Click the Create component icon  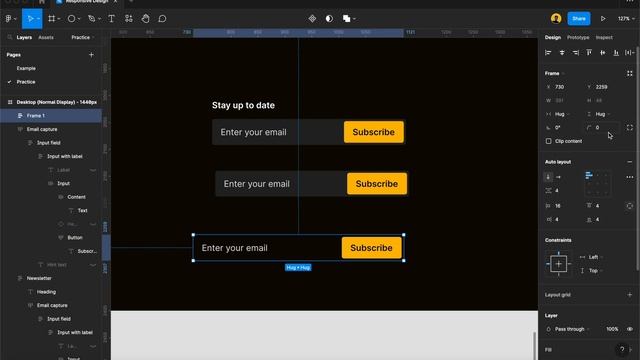tap(312, 19)
